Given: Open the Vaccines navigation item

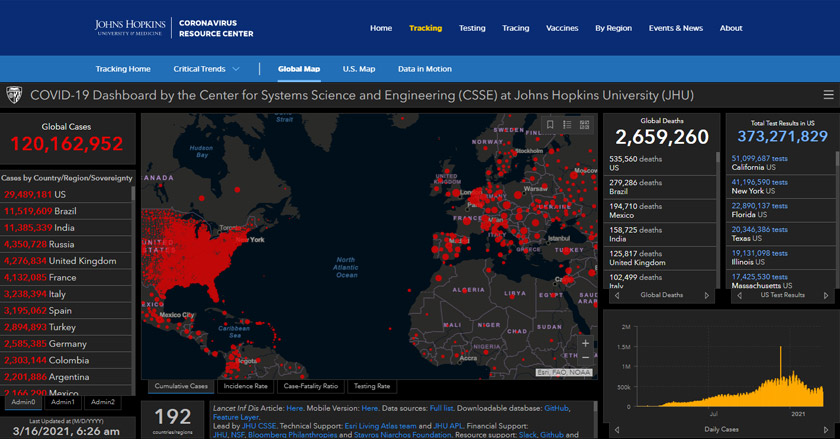Looking at the screenshot, I should tap(562, 28).
